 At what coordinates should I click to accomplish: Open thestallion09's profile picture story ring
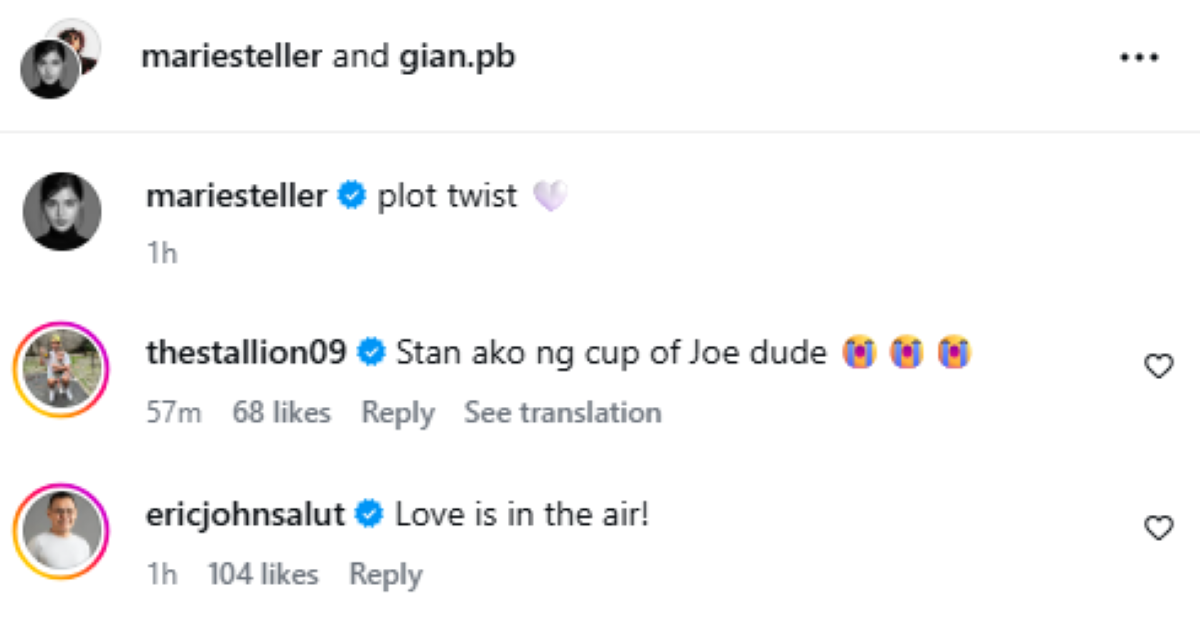click(62, 371)
